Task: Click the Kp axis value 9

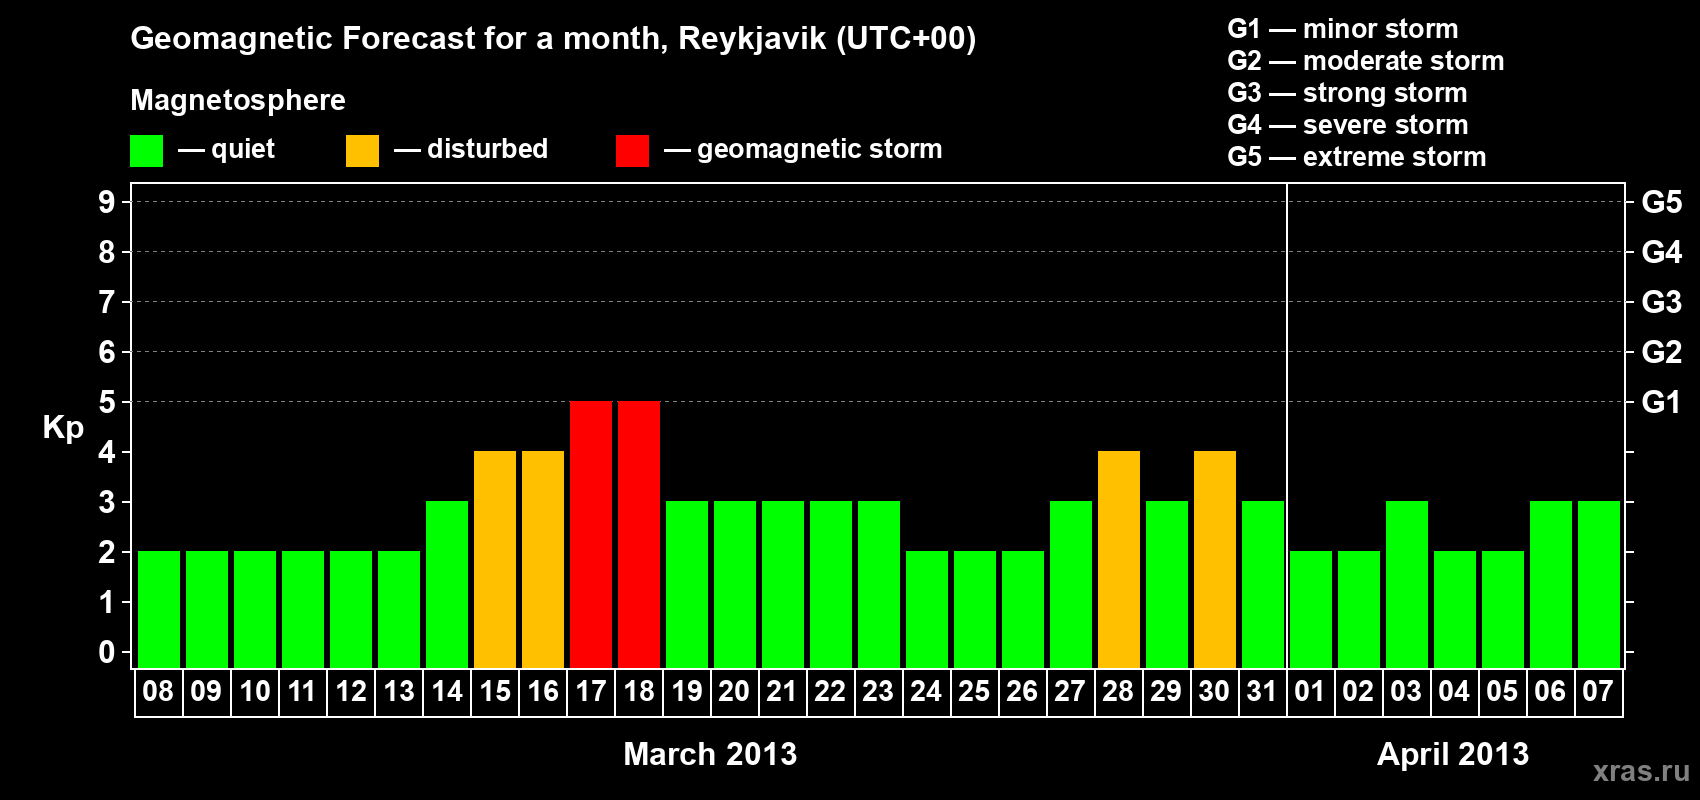Action: (x=107, y=202)
